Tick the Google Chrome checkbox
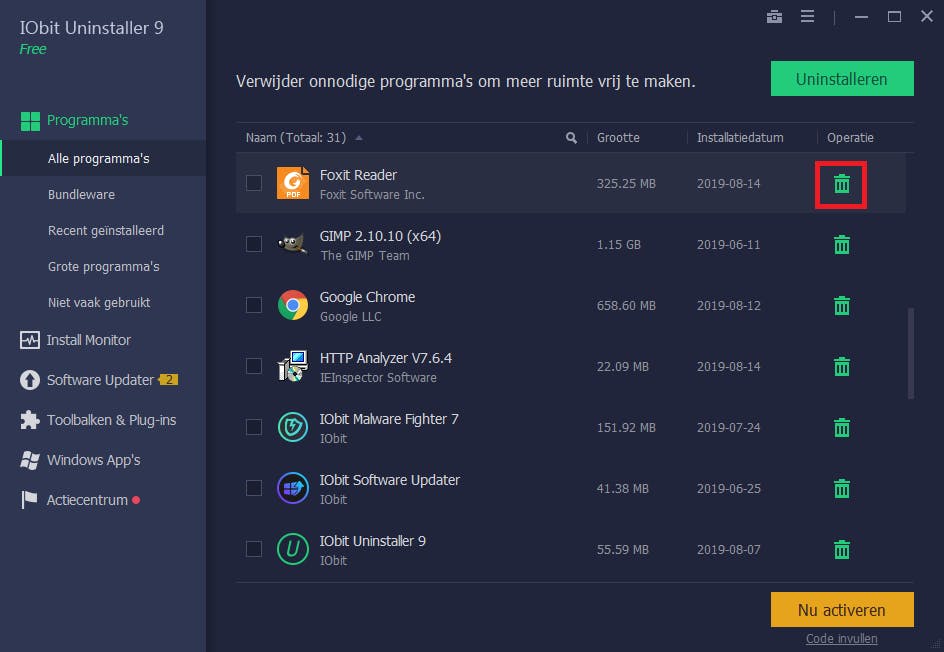This screenshot has height=652, width=944. [x=254, y=305]
